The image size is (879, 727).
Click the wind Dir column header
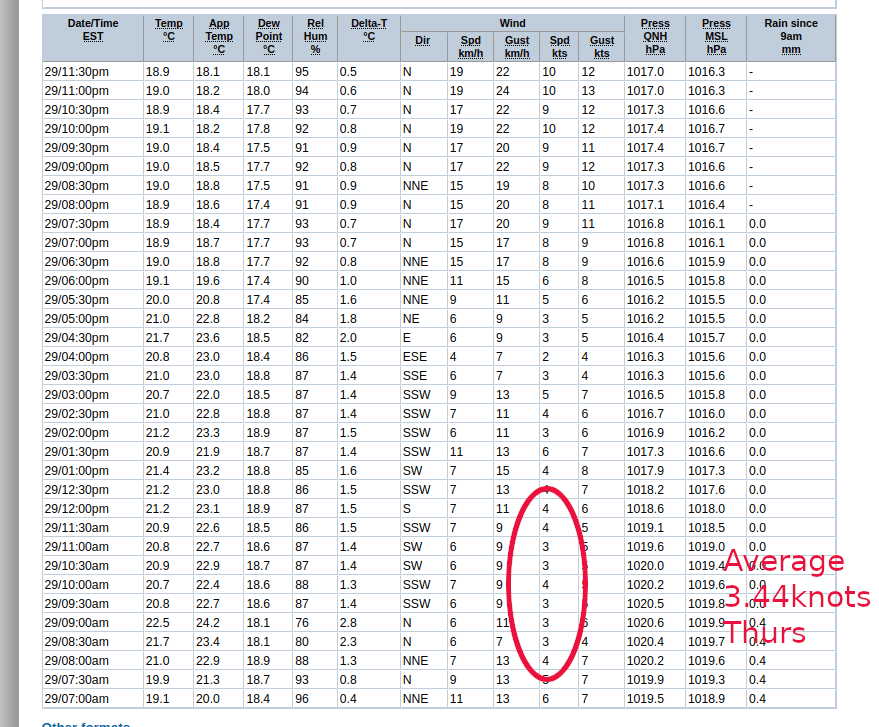pyautogui.click(x=422, y=41)
